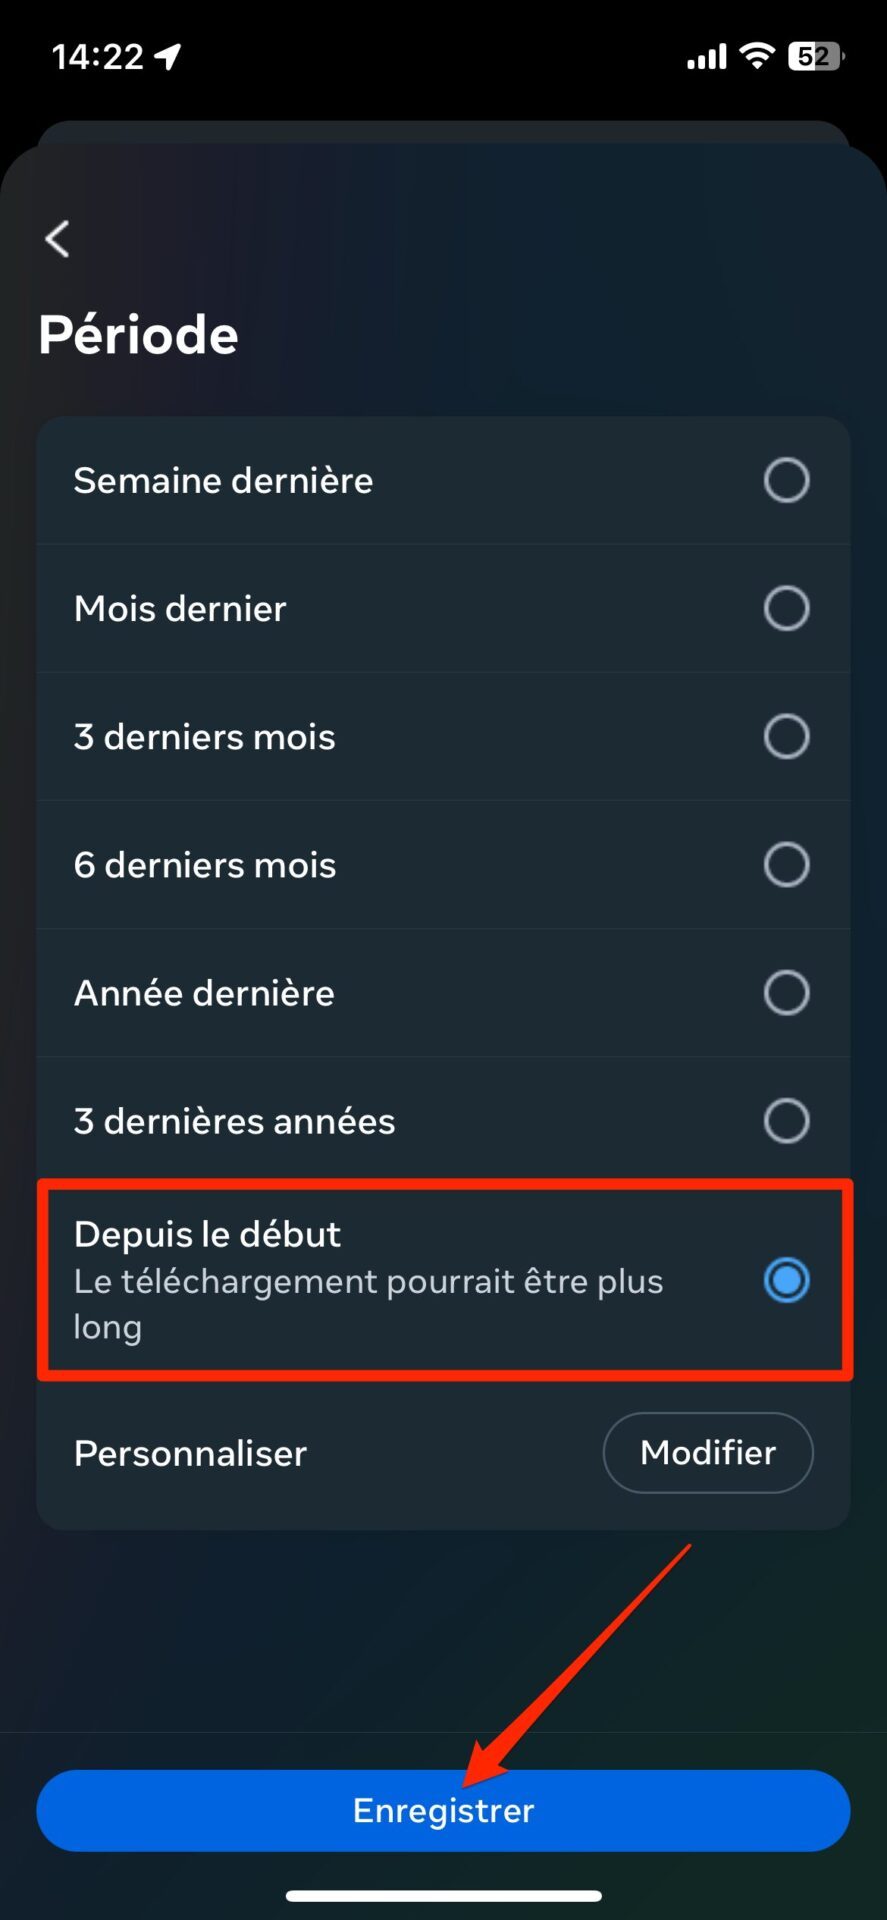Tap the home indicator bar at bottom

tap(443, 1895)
